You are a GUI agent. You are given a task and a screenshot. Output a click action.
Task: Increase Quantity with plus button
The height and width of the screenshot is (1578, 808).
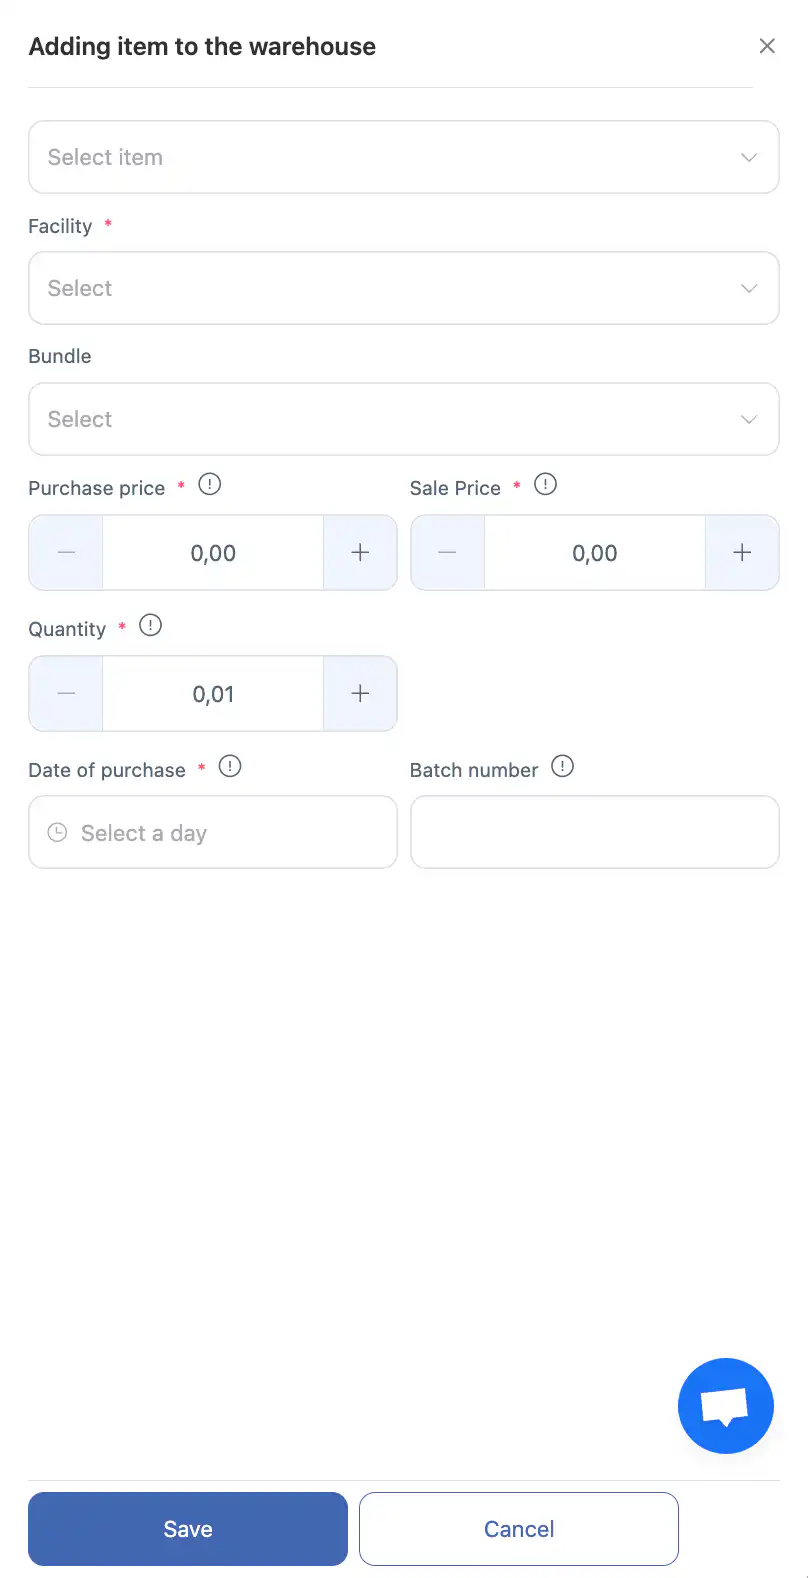pyautogui.click(x=360, y=694)
